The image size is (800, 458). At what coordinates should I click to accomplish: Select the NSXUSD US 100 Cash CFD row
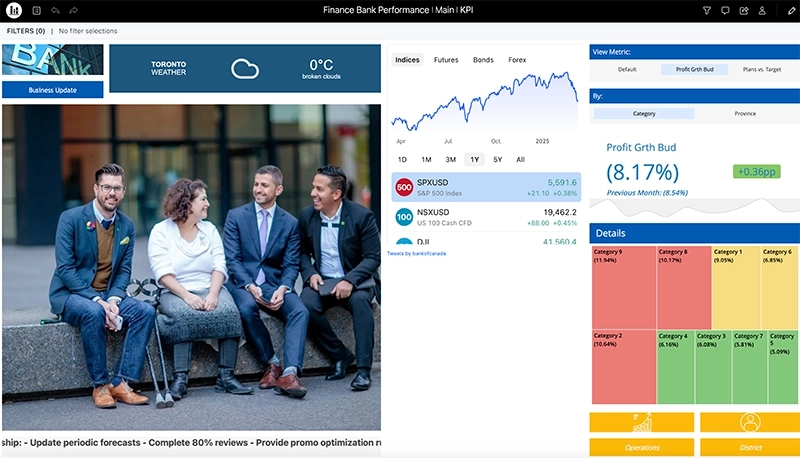point(486,217)
